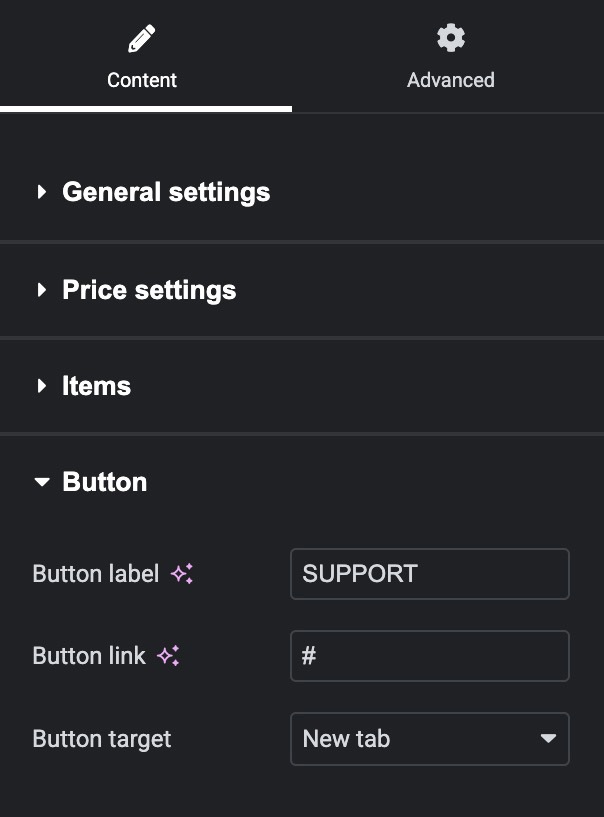The width and height of the screenshot is (604, 817).
Task: Click the arrow icon next to Items
Action: point(42,386)
